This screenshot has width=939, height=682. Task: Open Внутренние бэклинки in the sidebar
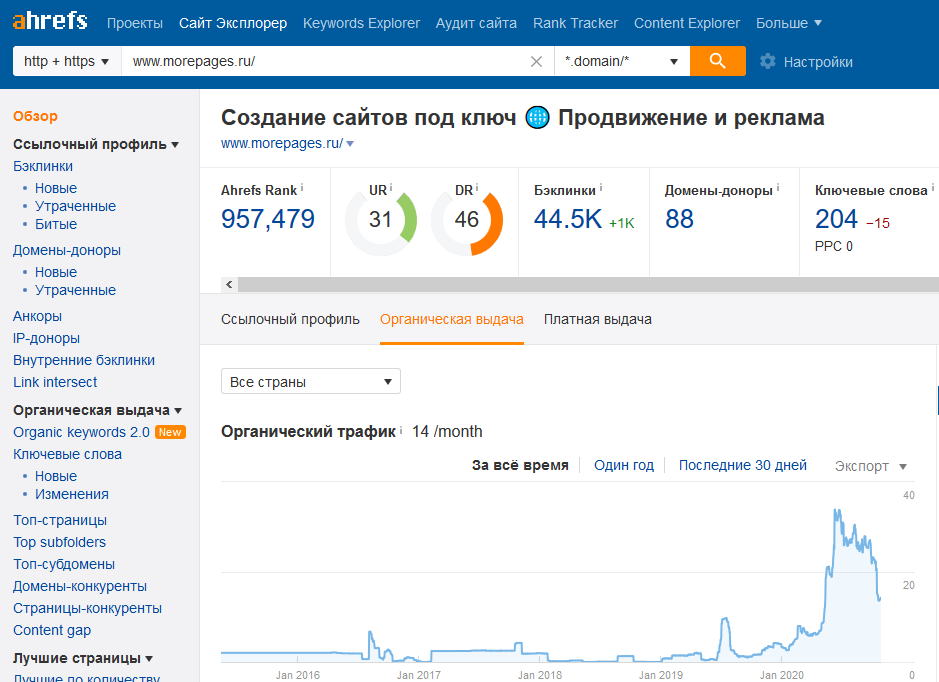[84, 360]
